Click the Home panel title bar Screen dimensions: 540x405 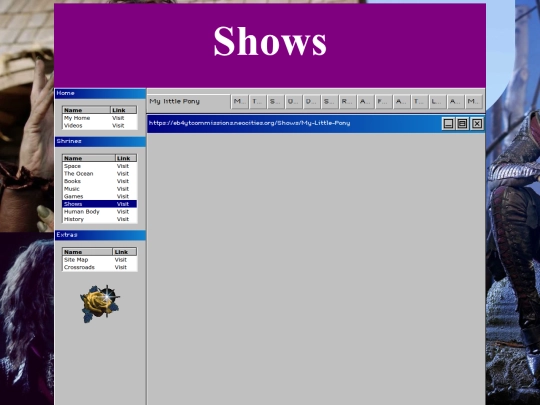[100, 93]
